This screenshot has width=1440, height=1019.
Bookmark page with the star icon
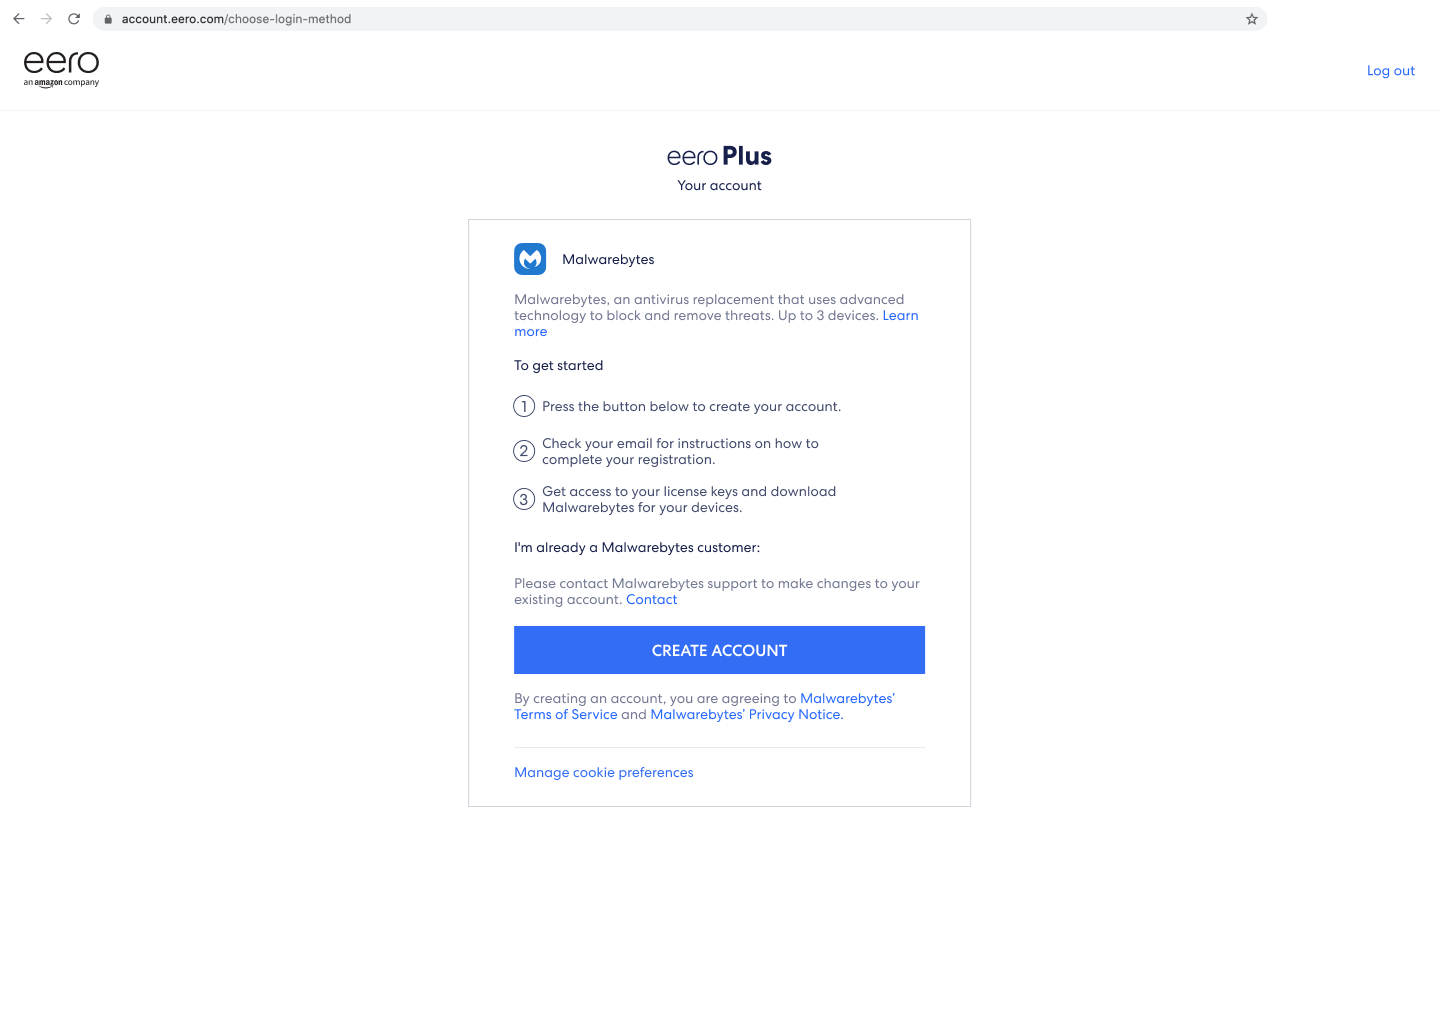[x=1251, y=19]
